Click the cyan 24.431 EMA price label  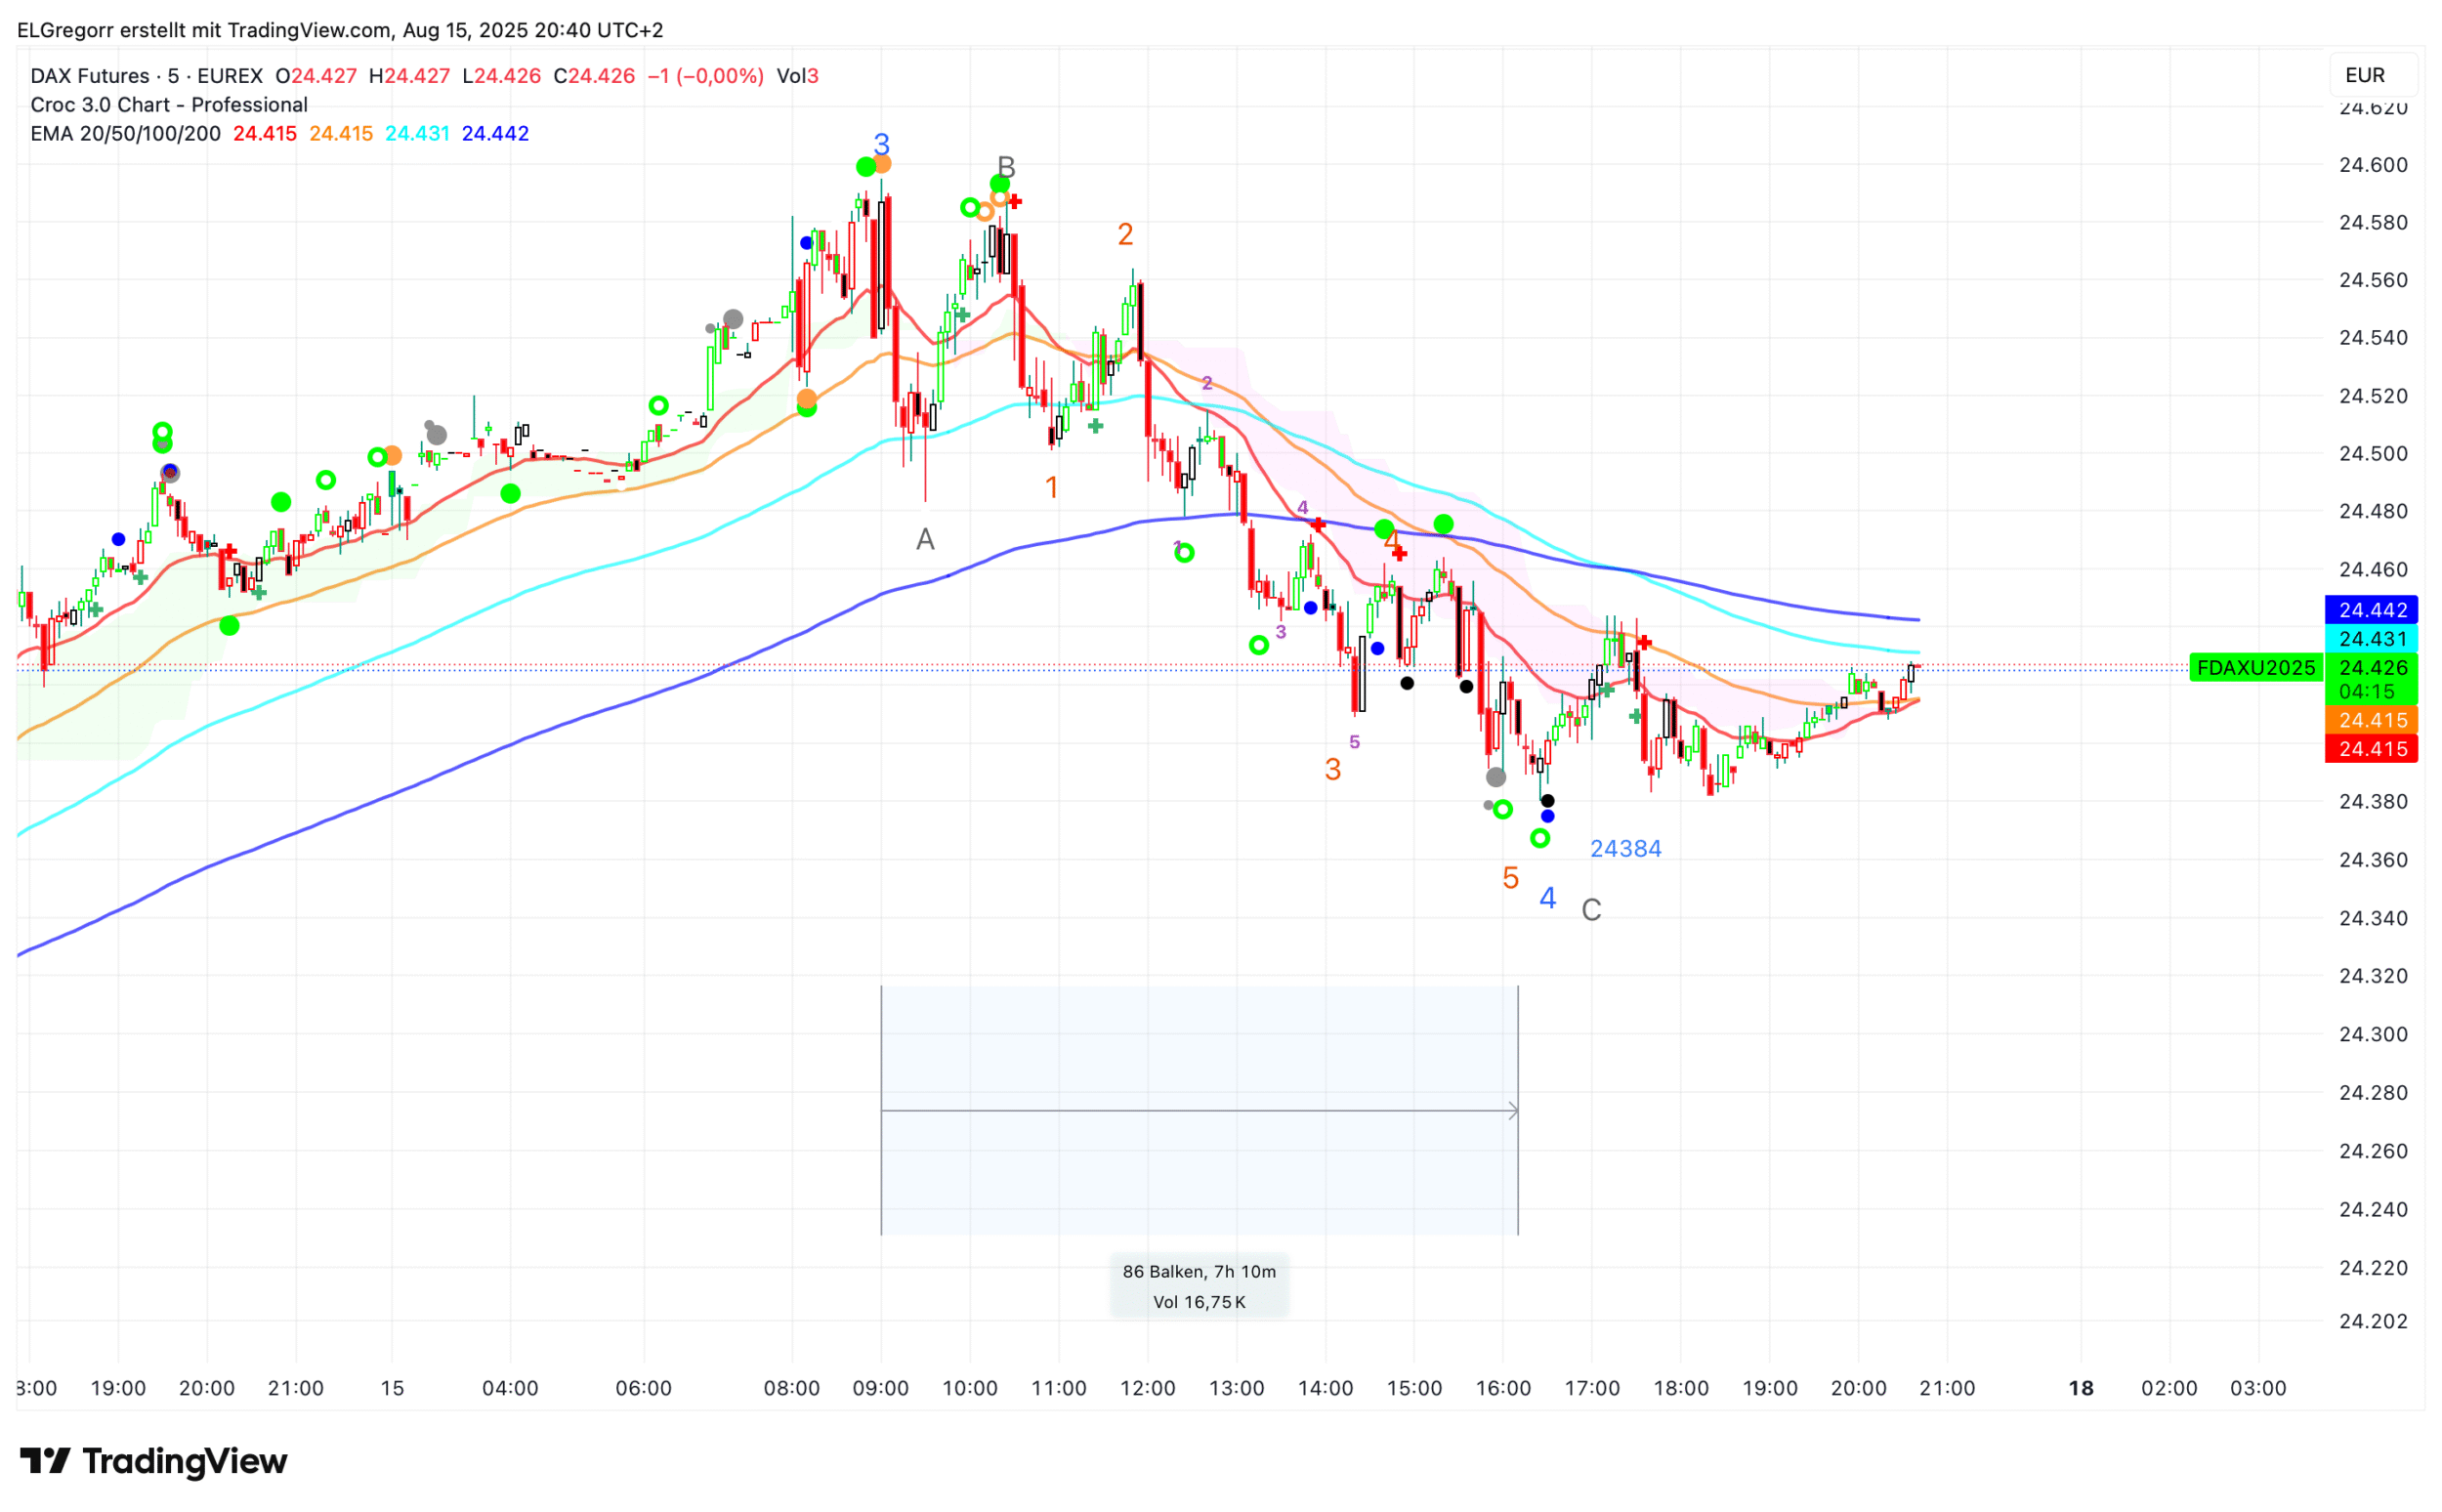(2372, 638)
